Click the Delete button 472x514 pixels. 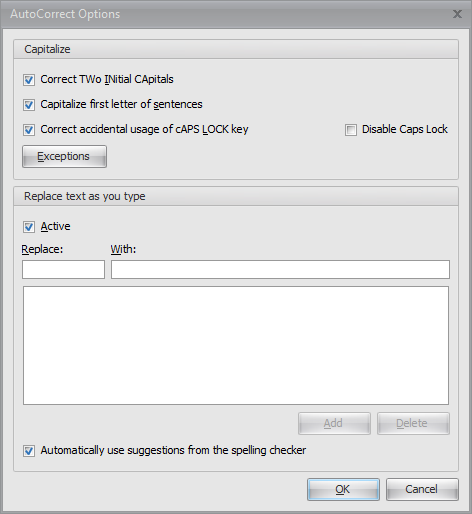[413, 423]
